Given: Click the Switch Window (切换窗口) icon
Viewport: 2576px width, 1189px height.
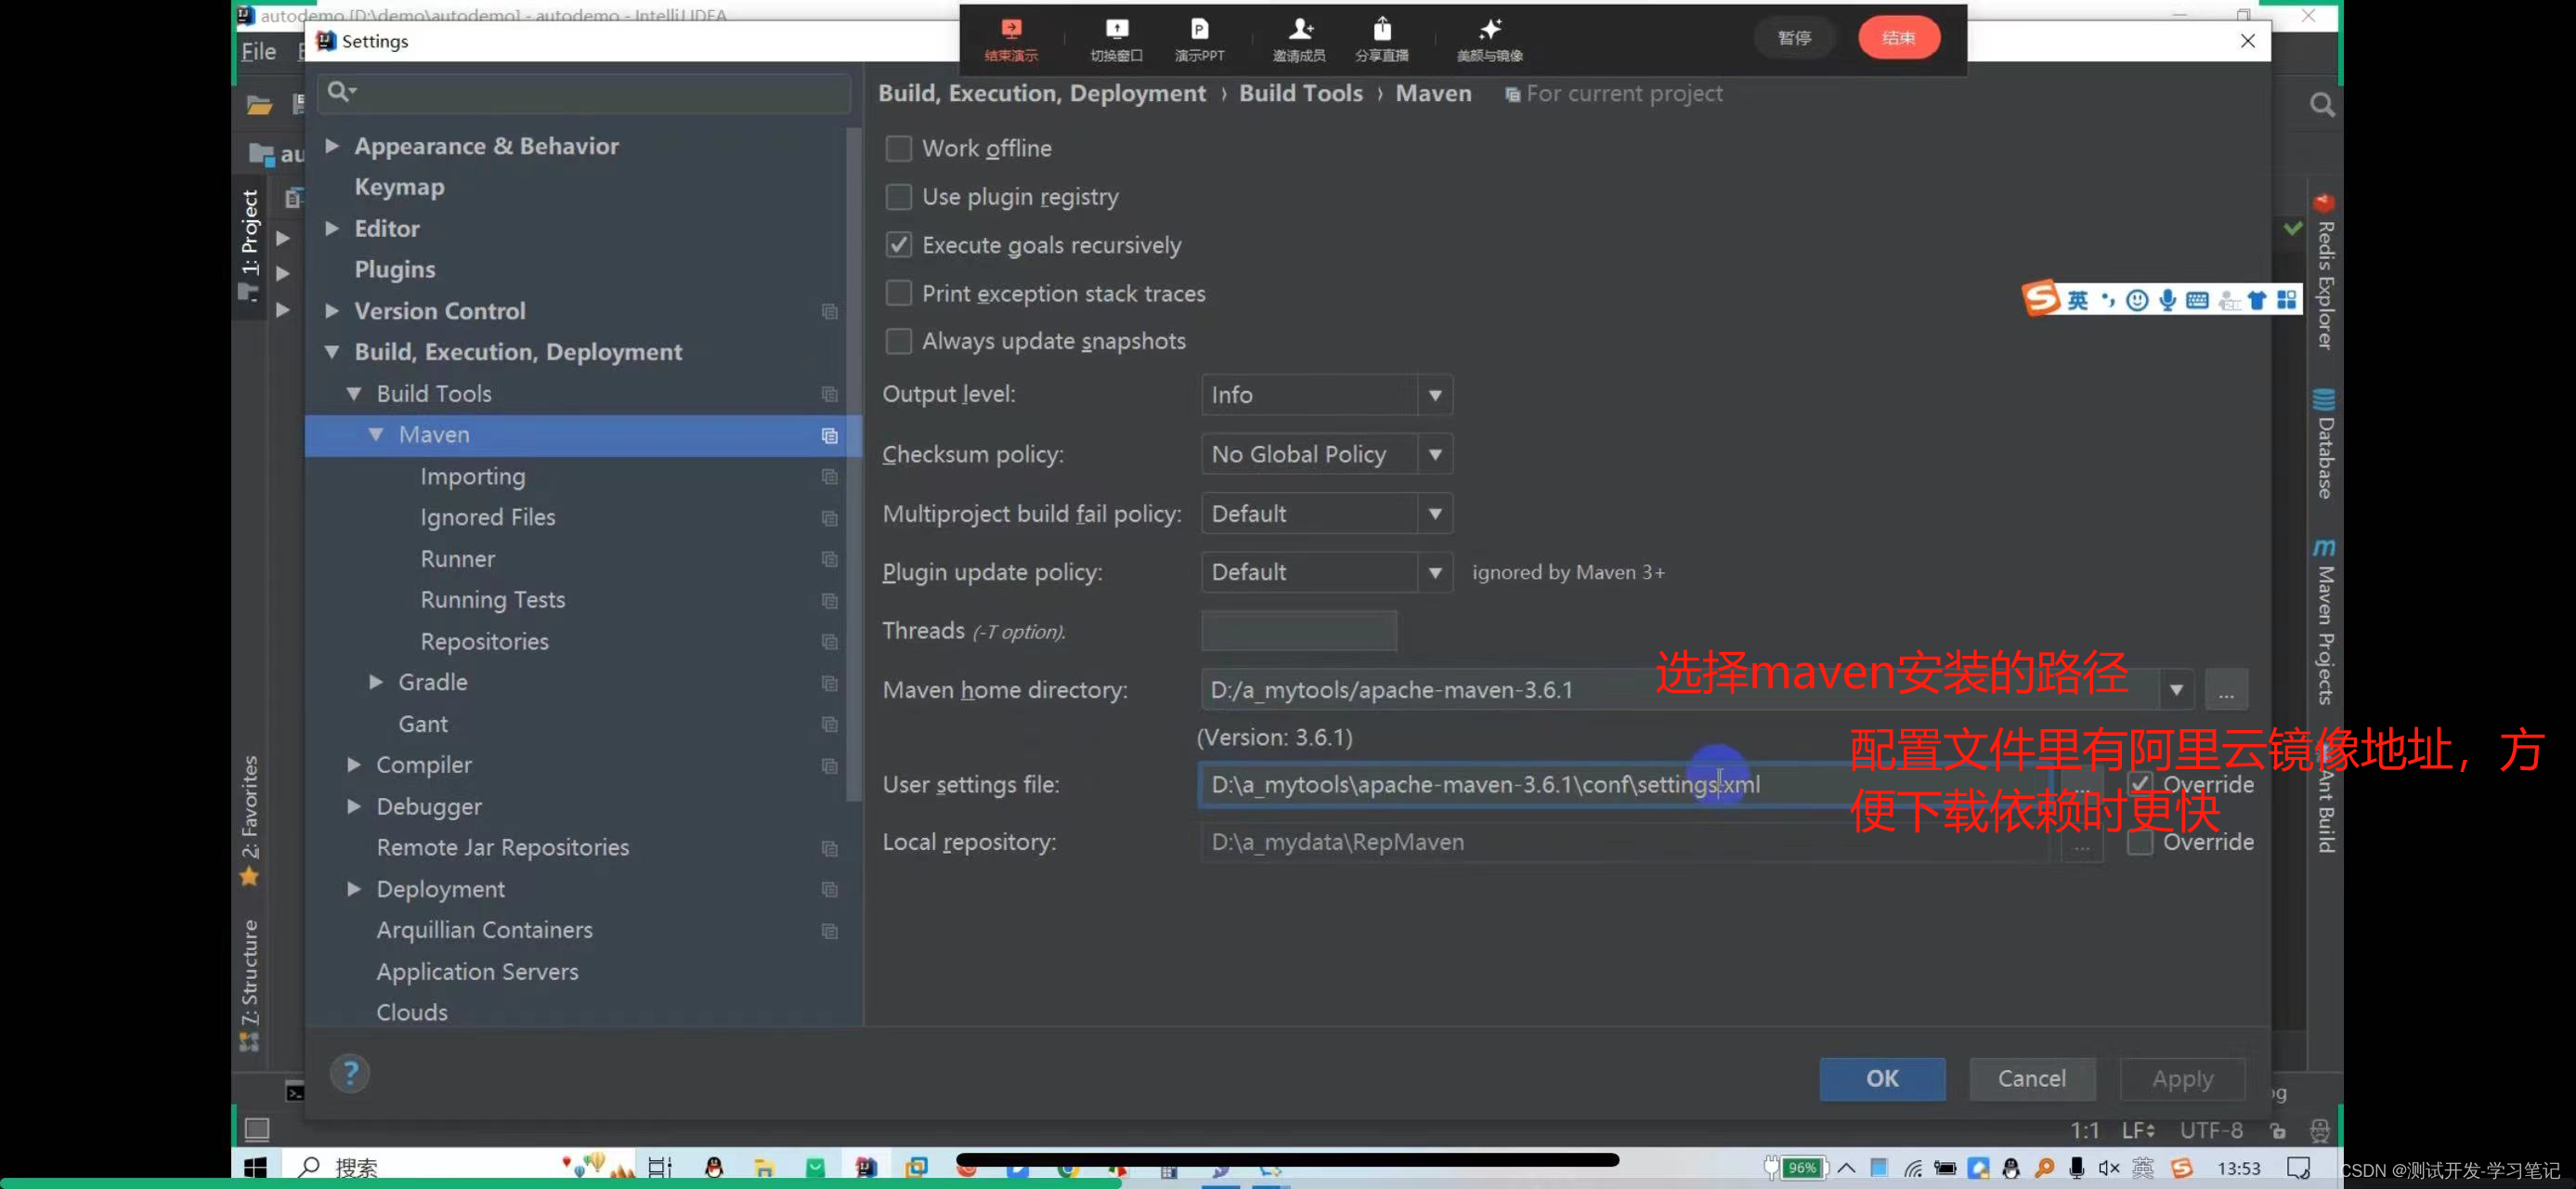Looking at the screenshot, I should [x=1116, y=38].
